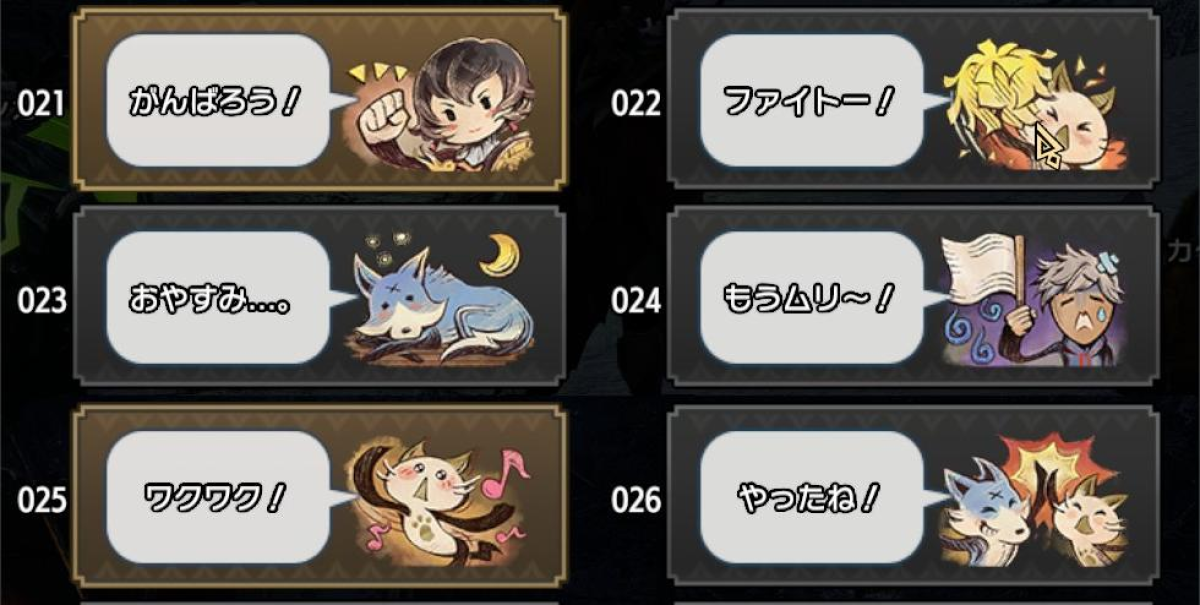This screenshot has height=605, width=1200.
Task: Pick the highlighted sticker number 025
Action: coord(319,495)
